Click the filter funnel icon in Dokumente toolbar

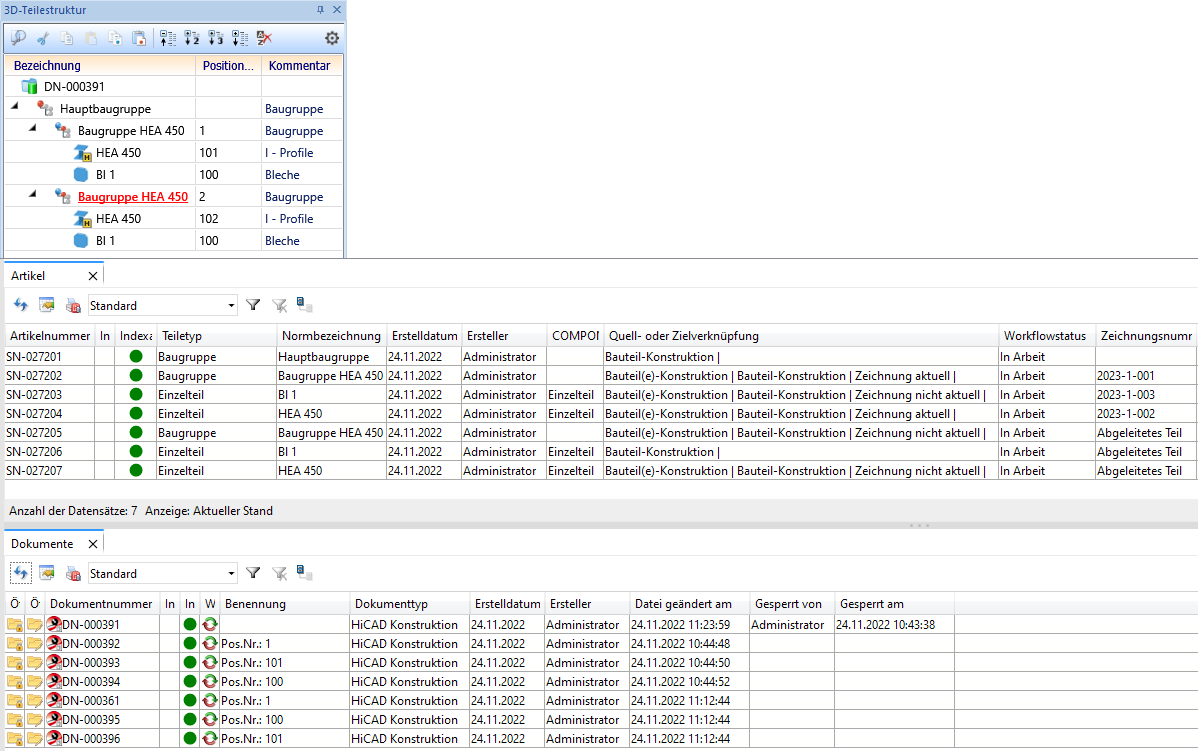point(253,573)
